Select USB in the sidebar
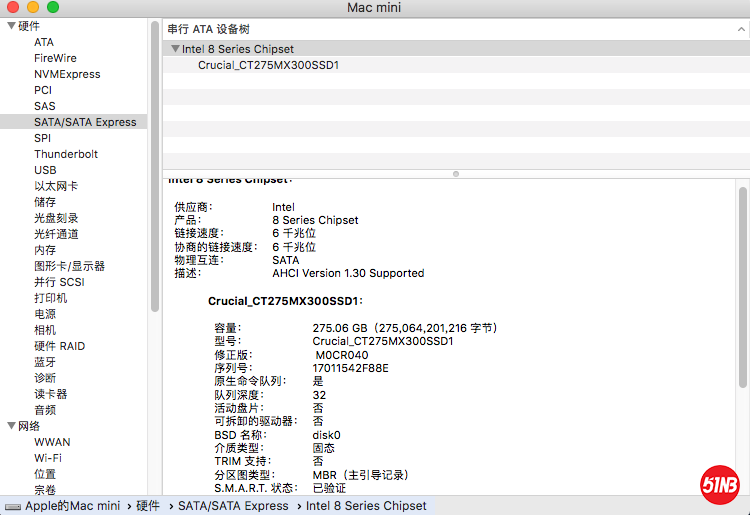The width and height of the screenshot is (750, 515). (x=45, y=170)
